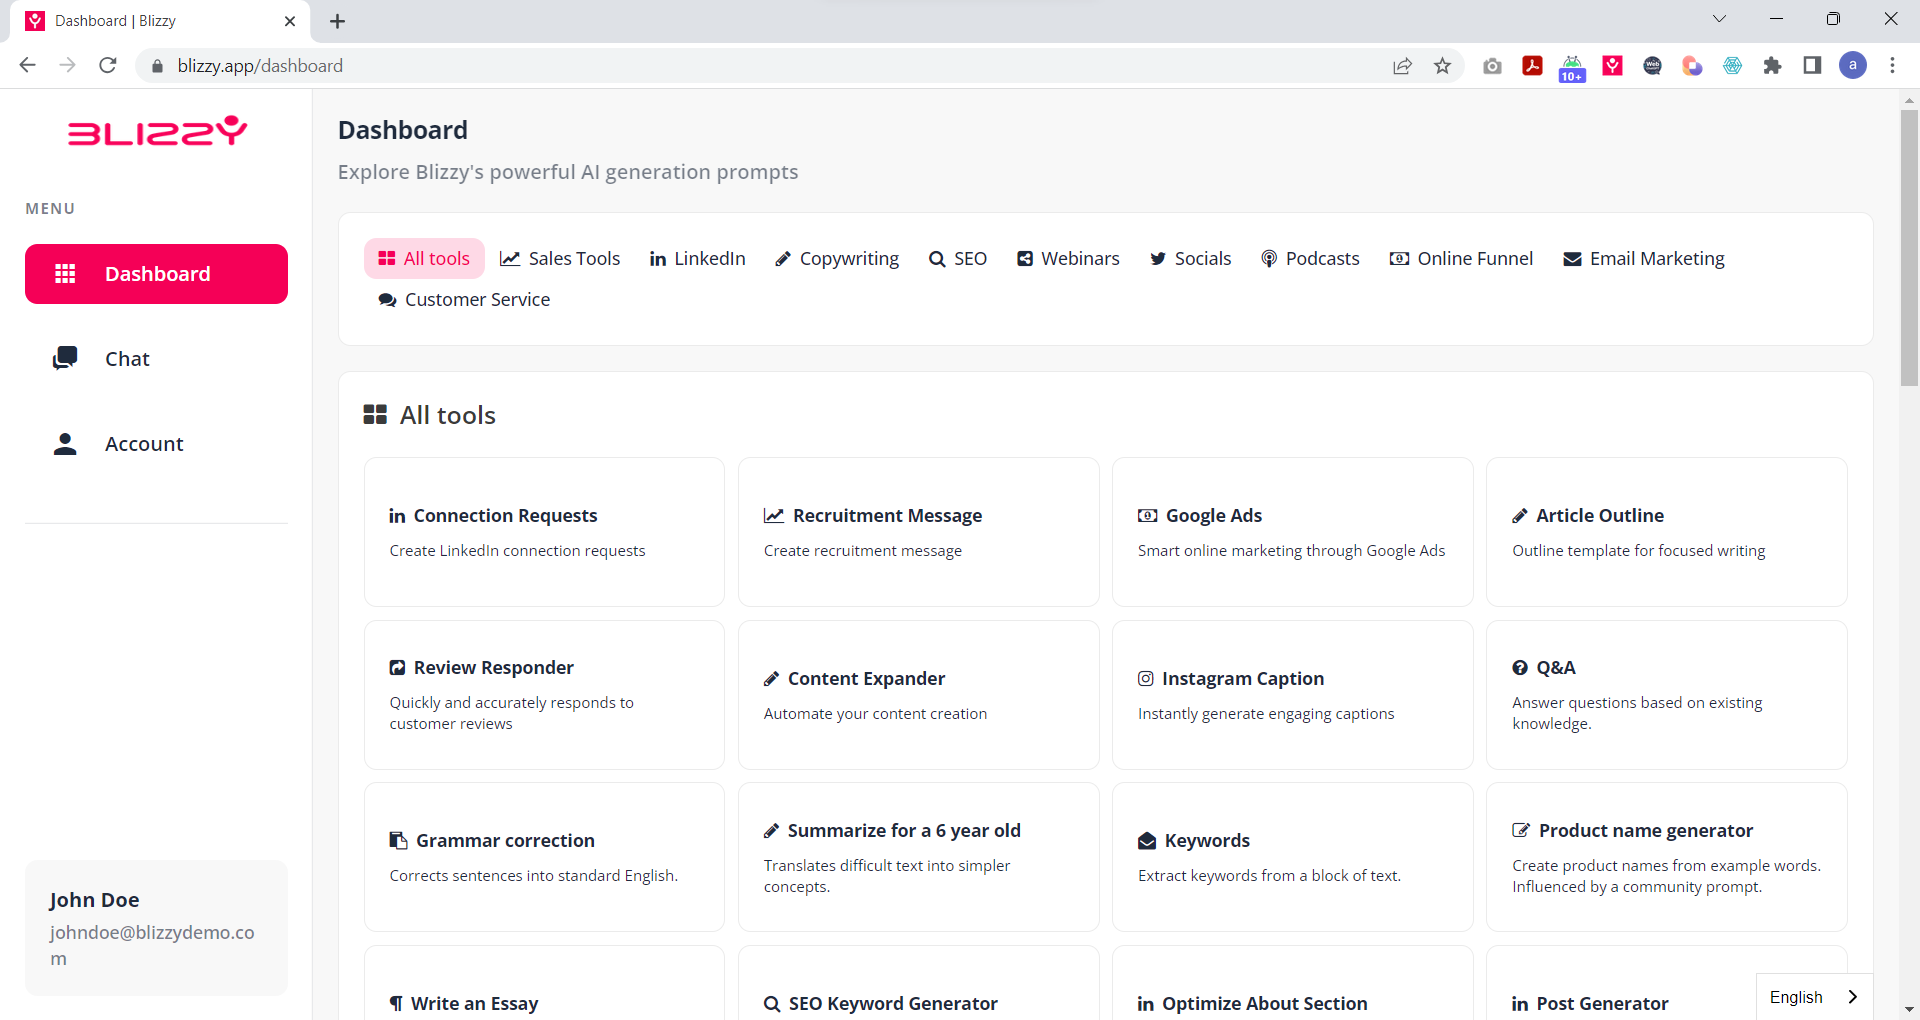Open the Article Outline tool
1920x1020 pixels.
point(1667,532)
